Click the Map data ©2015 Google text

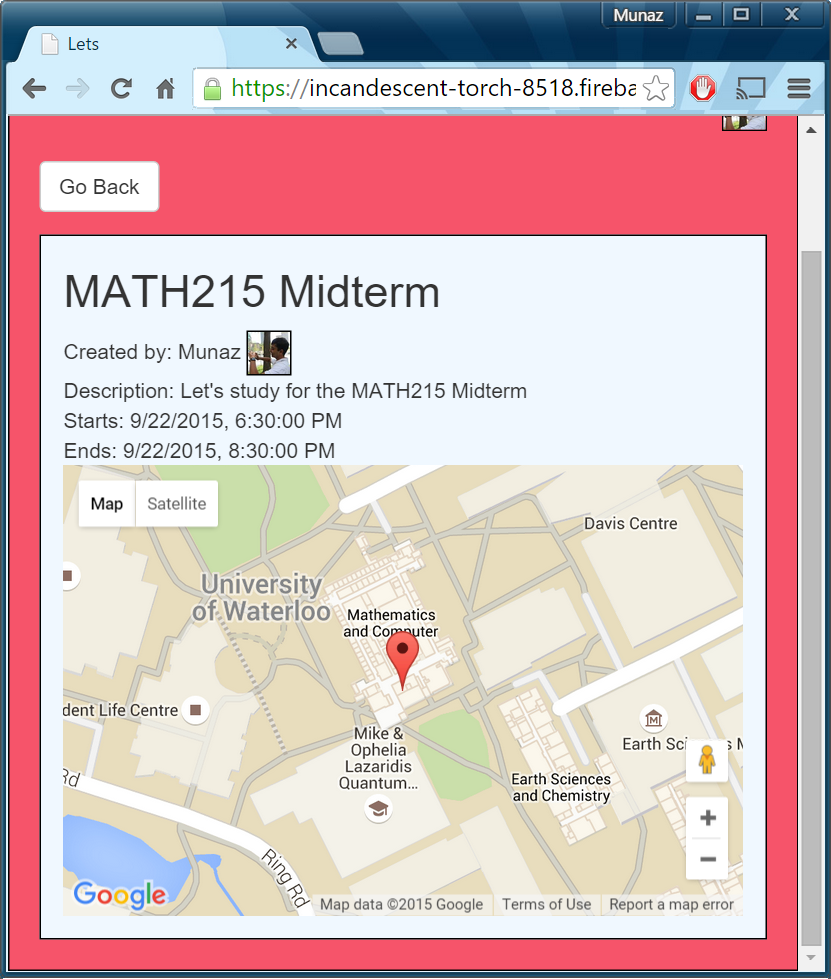coord(401,905)
